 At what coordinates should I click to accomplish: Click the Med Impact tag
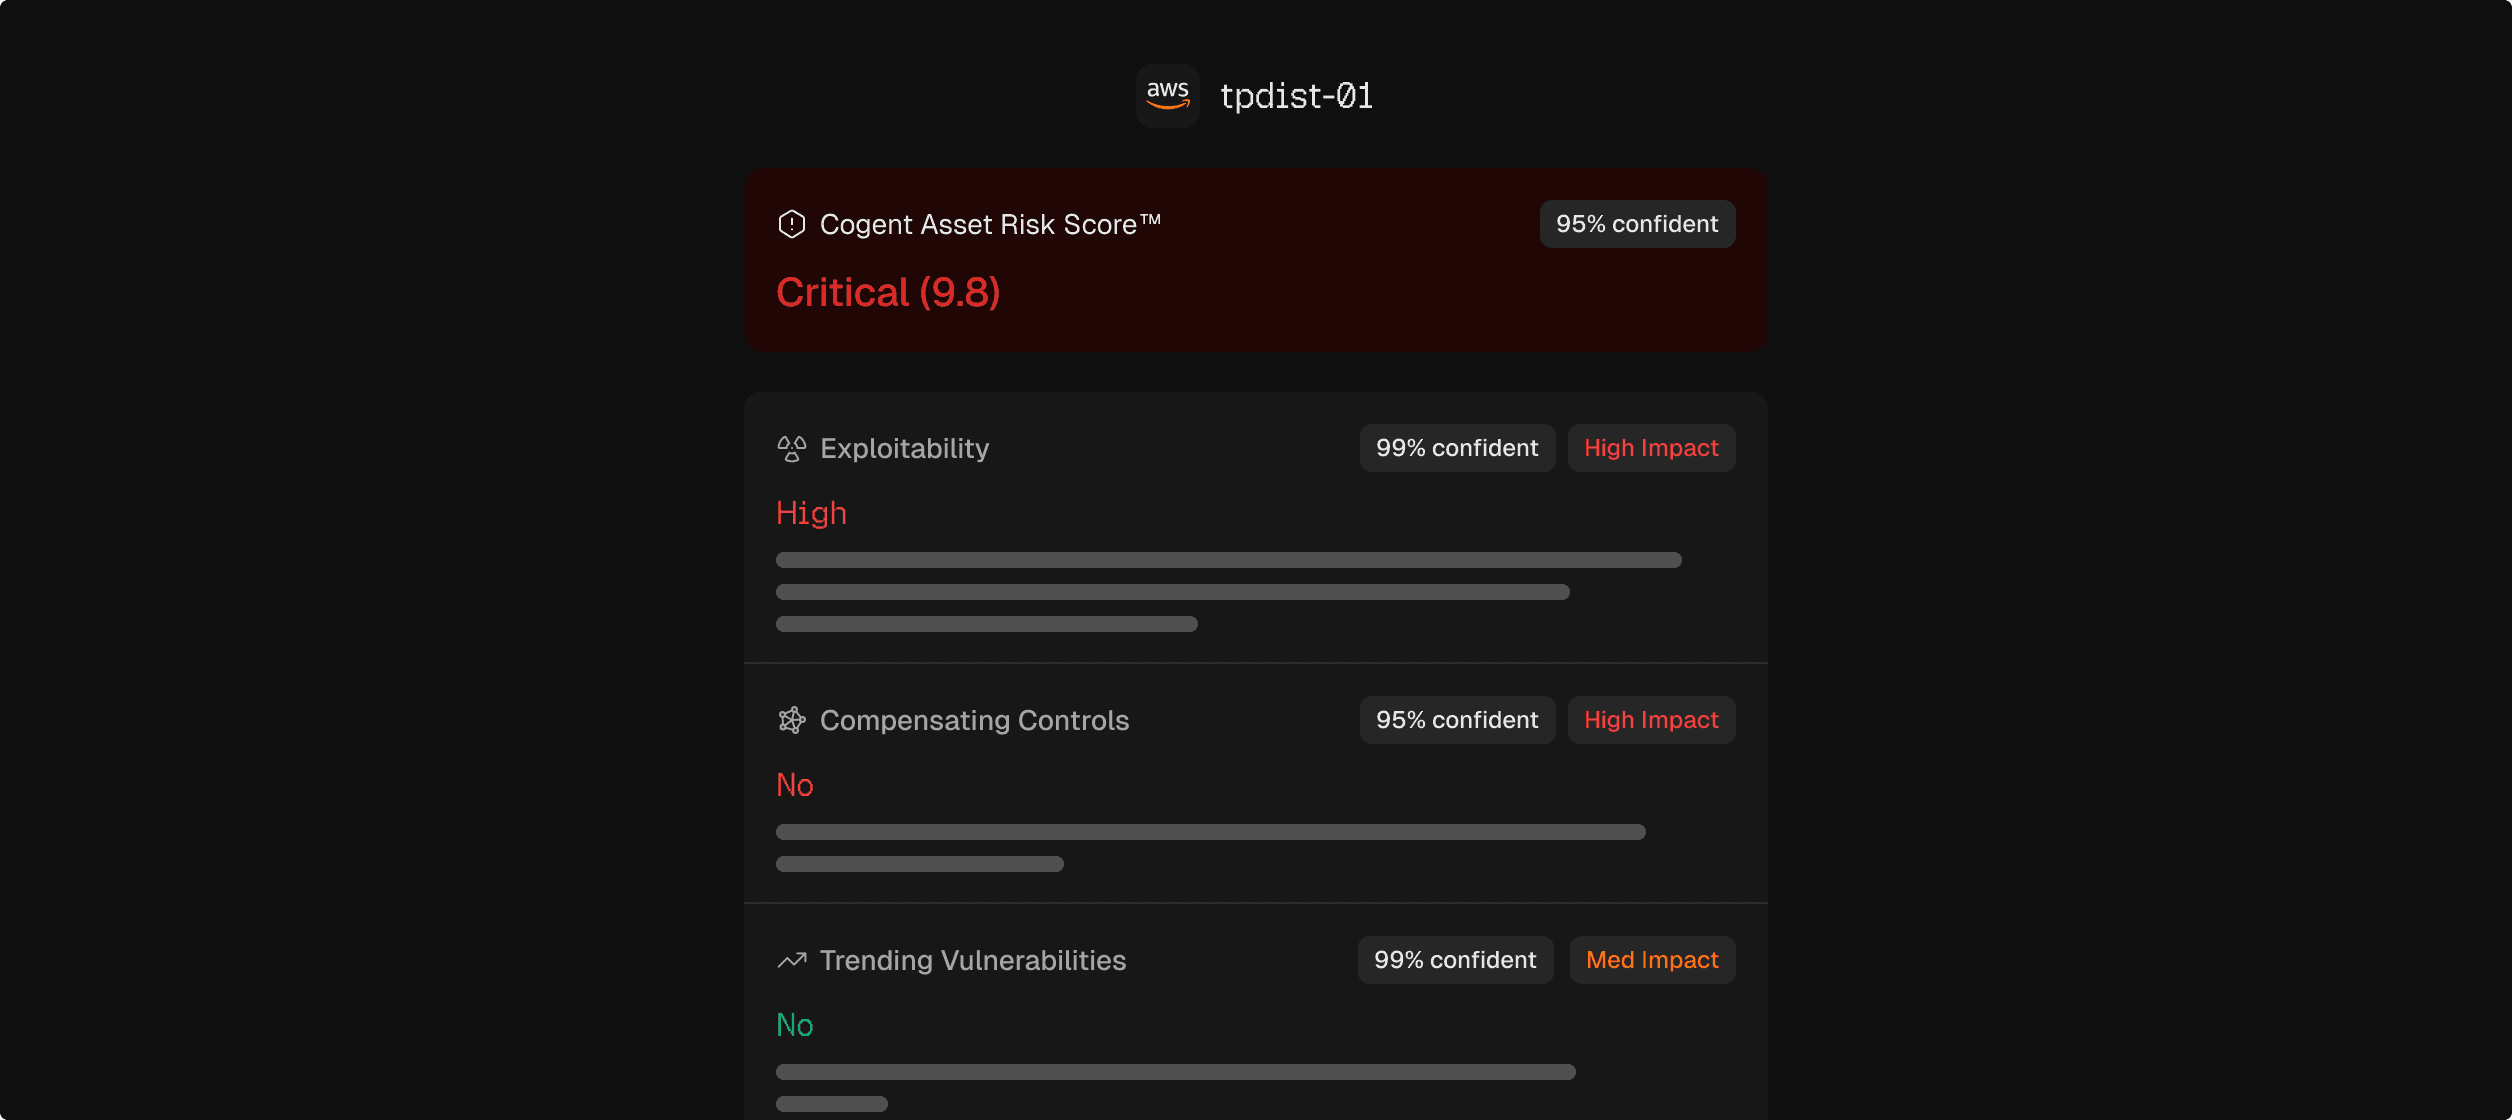point(1652,960)
